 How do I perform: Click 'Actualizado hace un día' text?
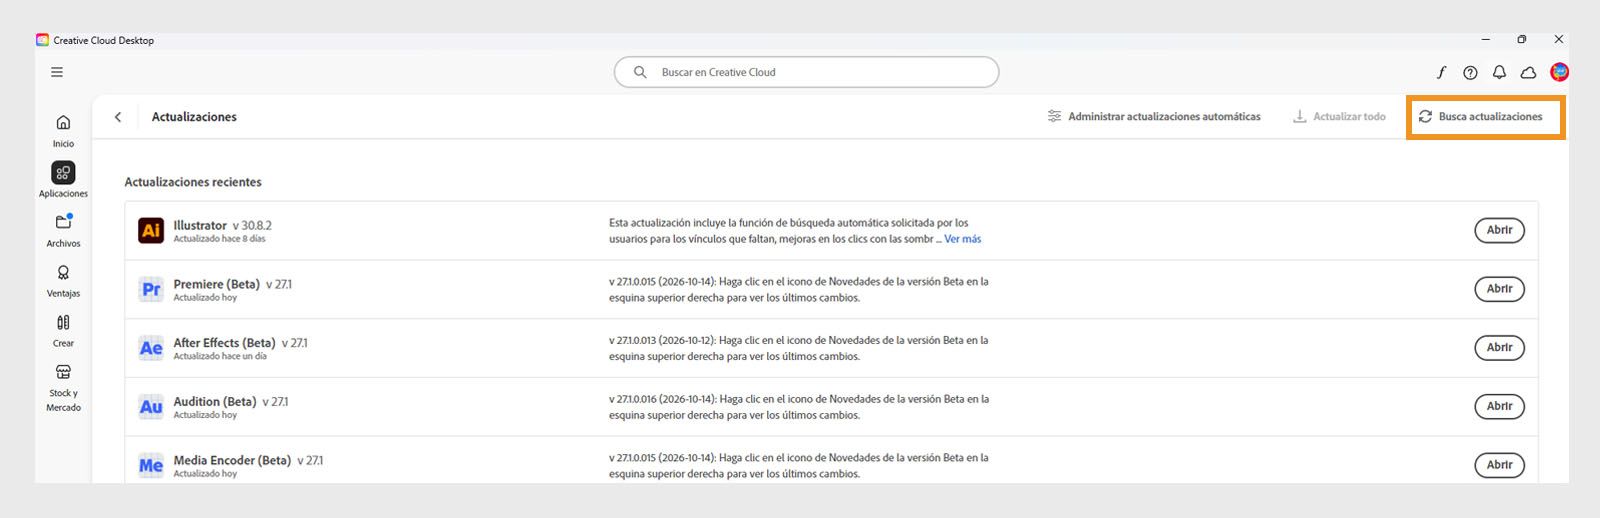(220, 356)
